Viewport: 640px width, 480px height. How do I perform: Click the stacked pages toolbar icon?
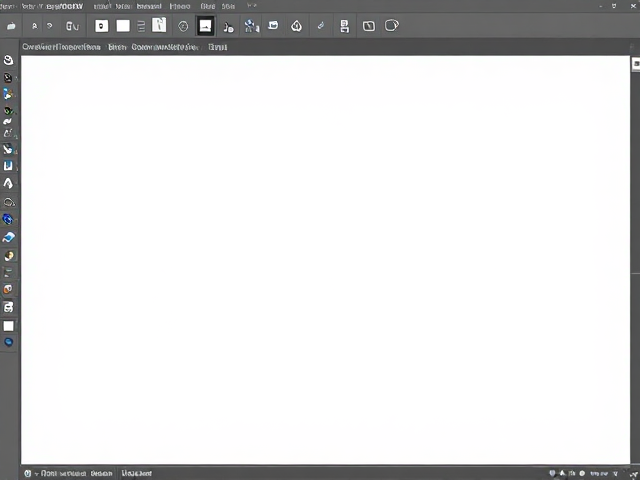(344, 26)
